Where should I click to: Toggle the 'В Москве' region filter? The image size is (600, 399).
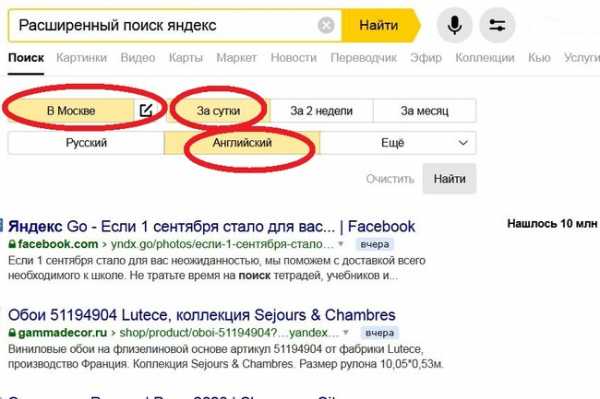tap(71, 111)
